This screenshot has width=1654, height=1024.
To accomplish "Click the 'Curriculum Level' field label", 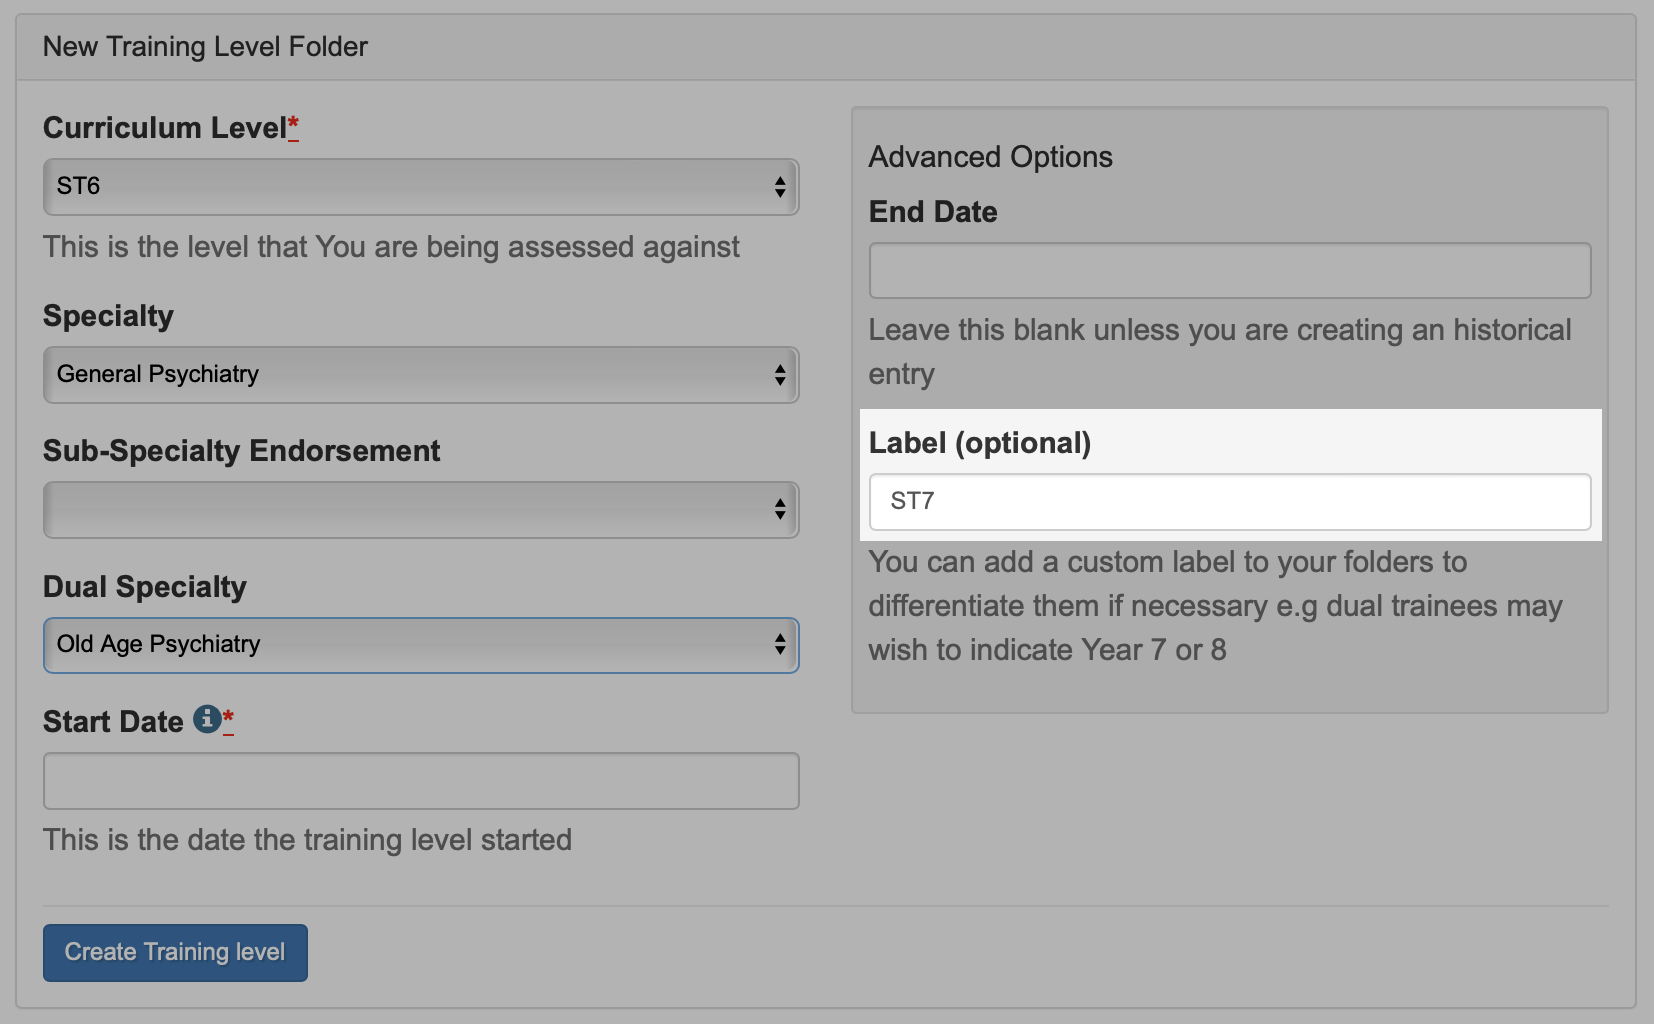I will coord(165,128).
